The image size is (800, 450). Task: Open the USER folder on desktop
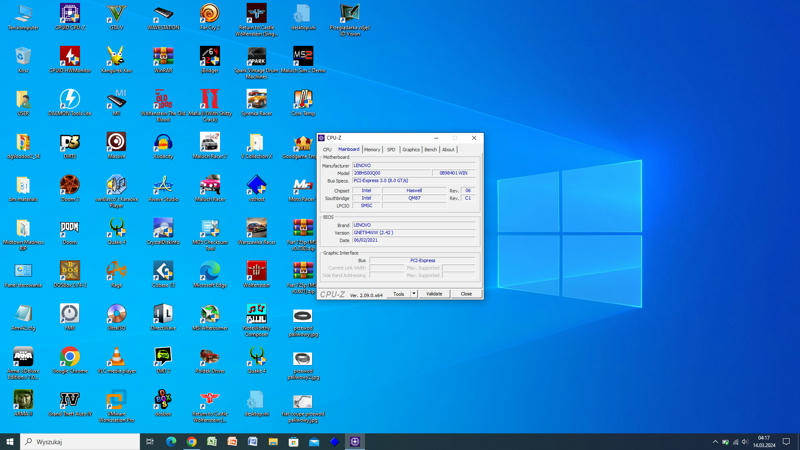tap(23, 103)
